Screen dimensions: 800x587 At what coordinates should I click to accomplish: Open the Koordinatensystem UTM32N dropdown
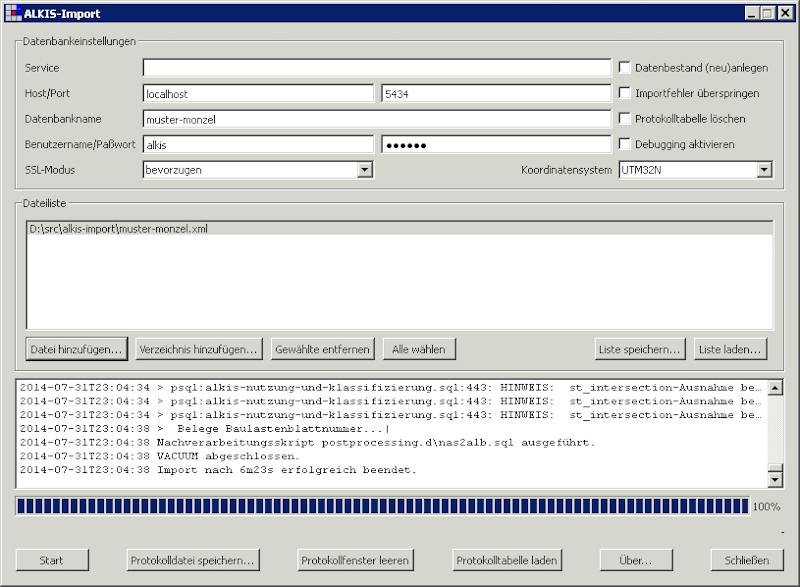coord(764,170)
